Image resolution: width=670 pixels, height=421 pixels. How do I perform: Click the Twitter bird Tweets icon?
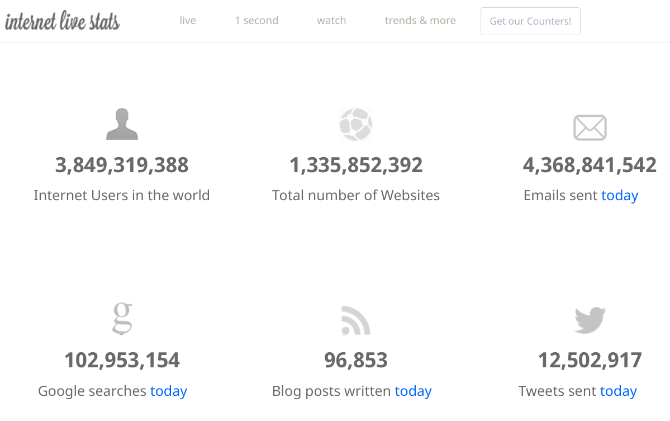(590, 320)
